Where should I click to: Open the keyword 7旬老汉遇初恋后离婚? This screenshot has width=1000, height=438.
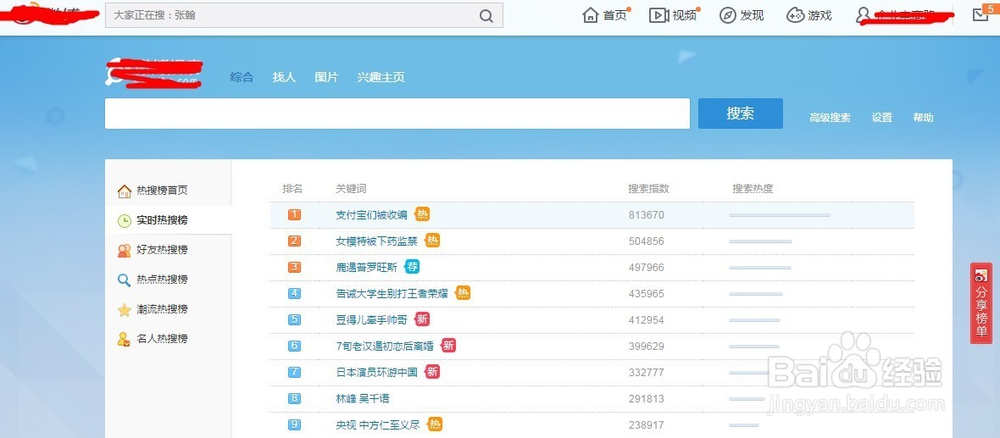point(385,346)
